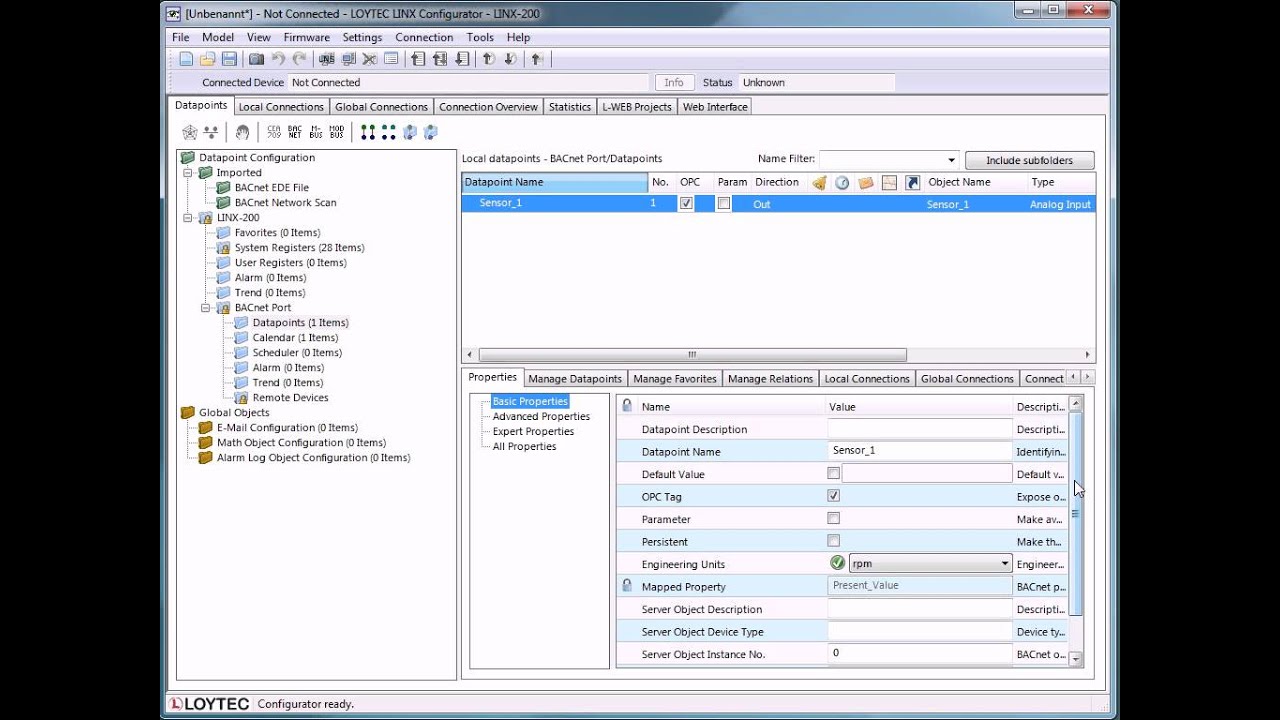This screenshot has width=1280, height=720.
Task: Uncheck the OPC Tag property checkbox
Action: coord(833,495)
